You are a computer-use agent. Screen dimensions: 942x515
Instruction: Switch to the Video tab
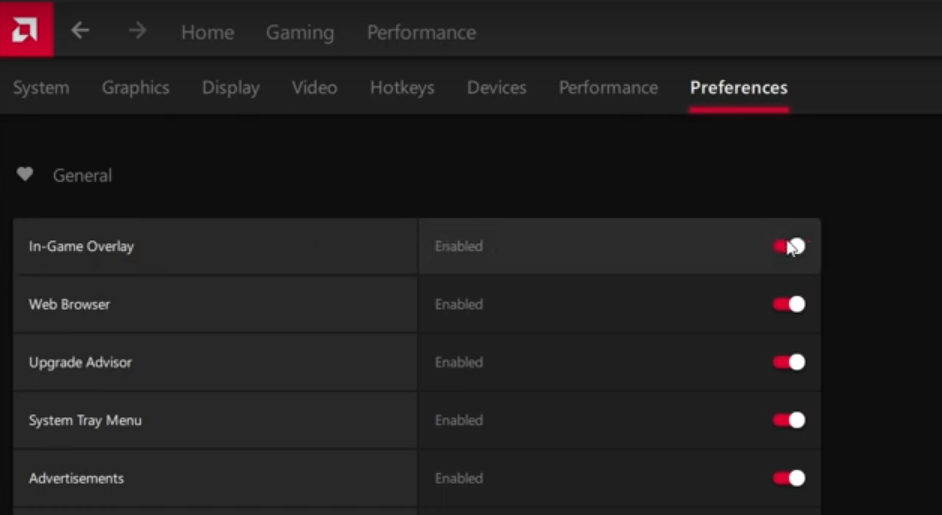tap(315, 88)
